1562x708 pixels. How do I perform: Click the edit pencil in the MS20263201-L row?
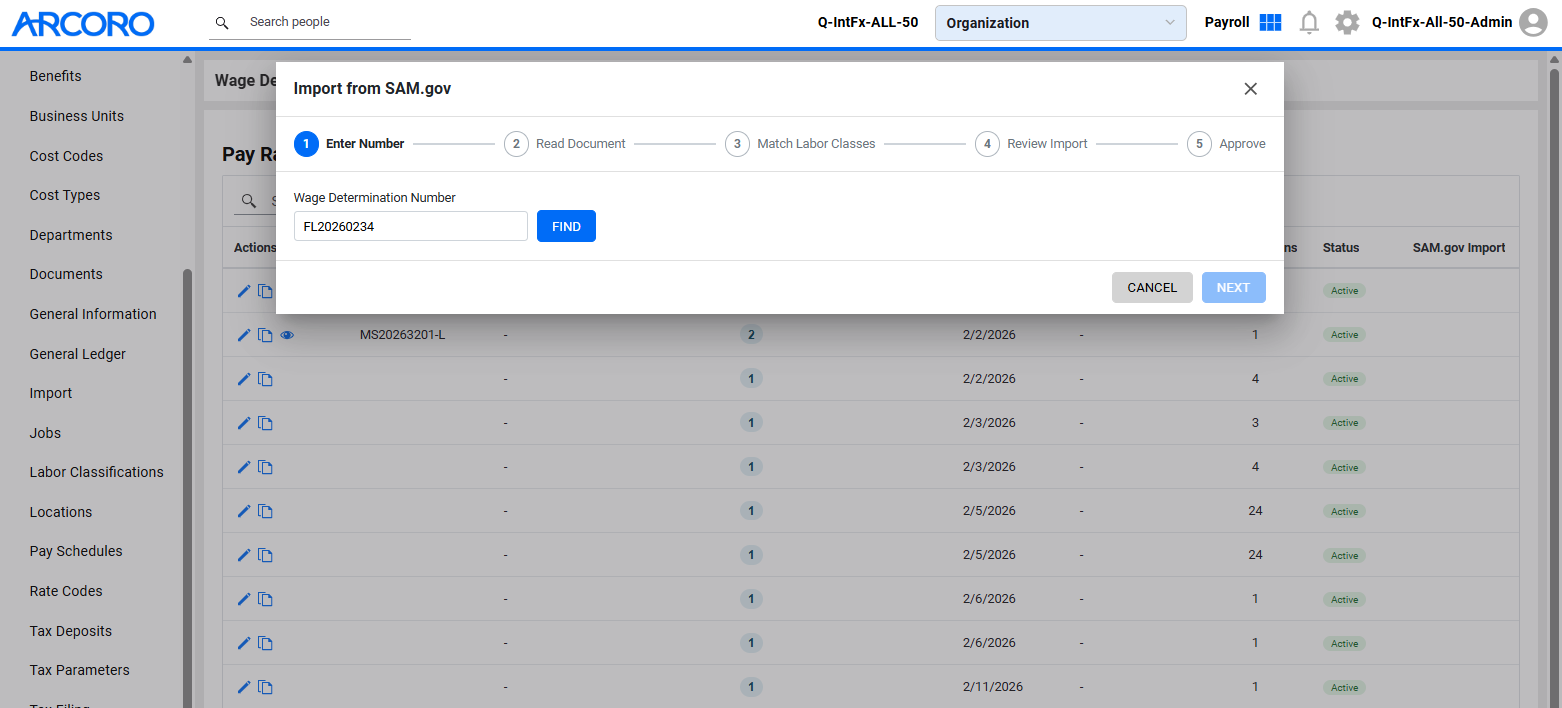[x=244, y=335]
